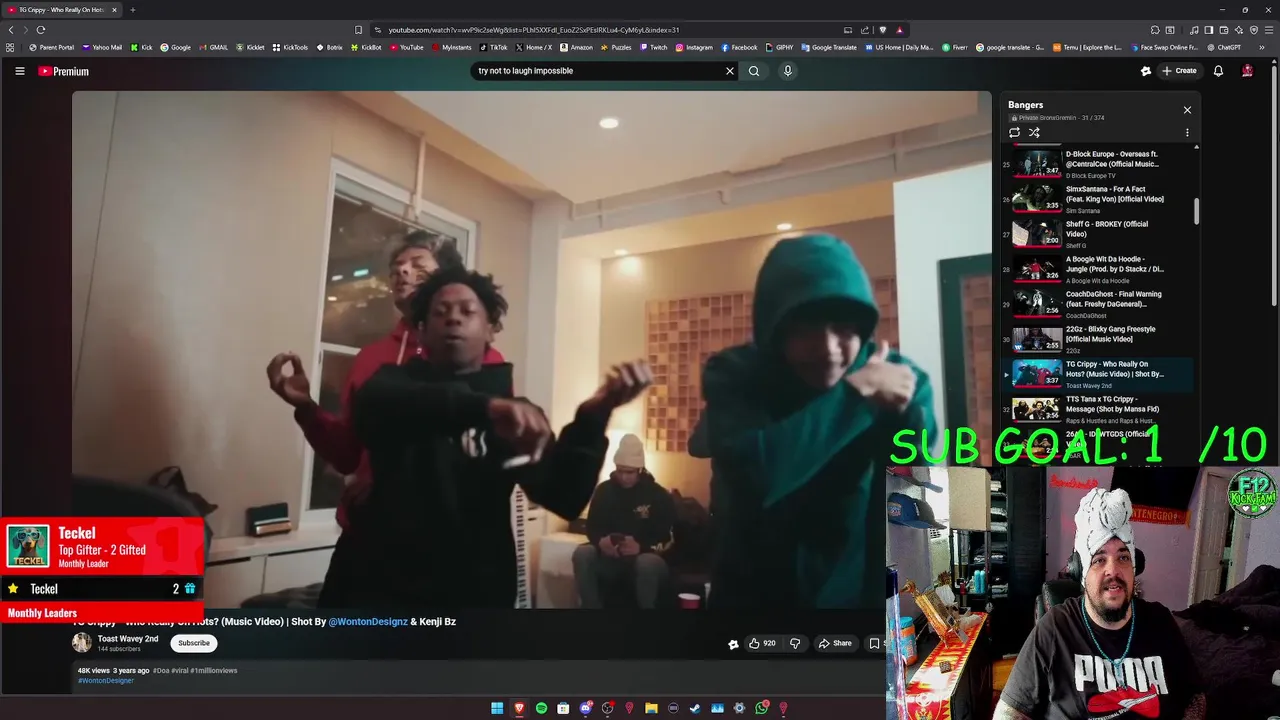Click the browser address bar URL

(x=534, y=30)
